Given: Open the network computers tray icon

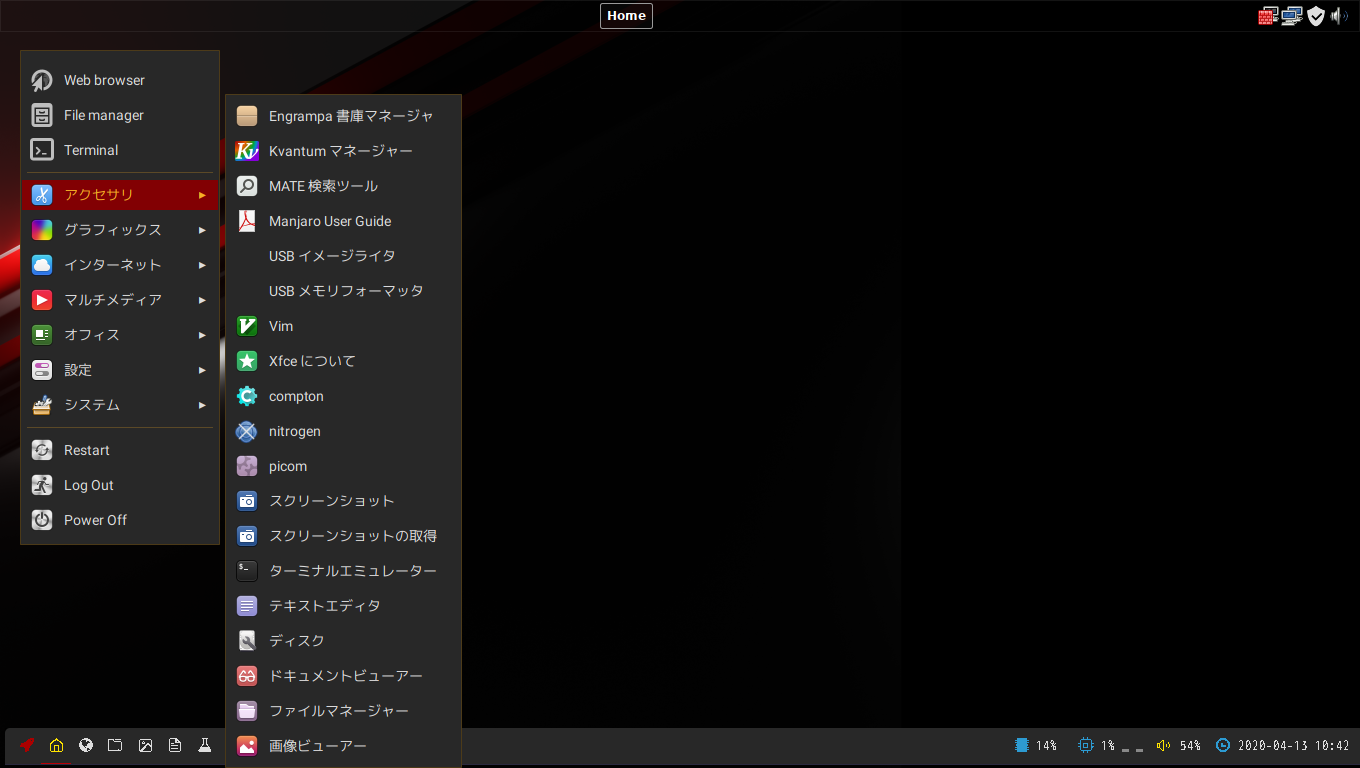Looking at the screenshot, I should pos(1292,16).
